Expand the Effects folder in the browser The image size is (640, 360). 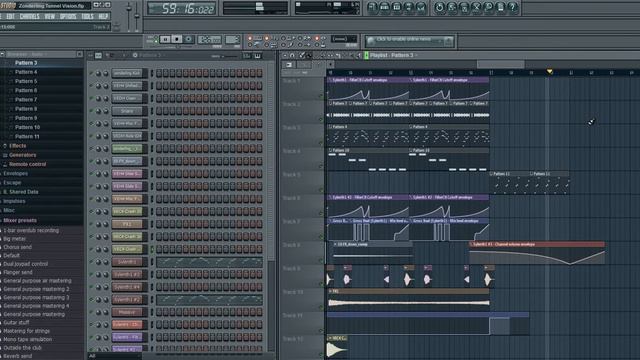tap(17, 146)
